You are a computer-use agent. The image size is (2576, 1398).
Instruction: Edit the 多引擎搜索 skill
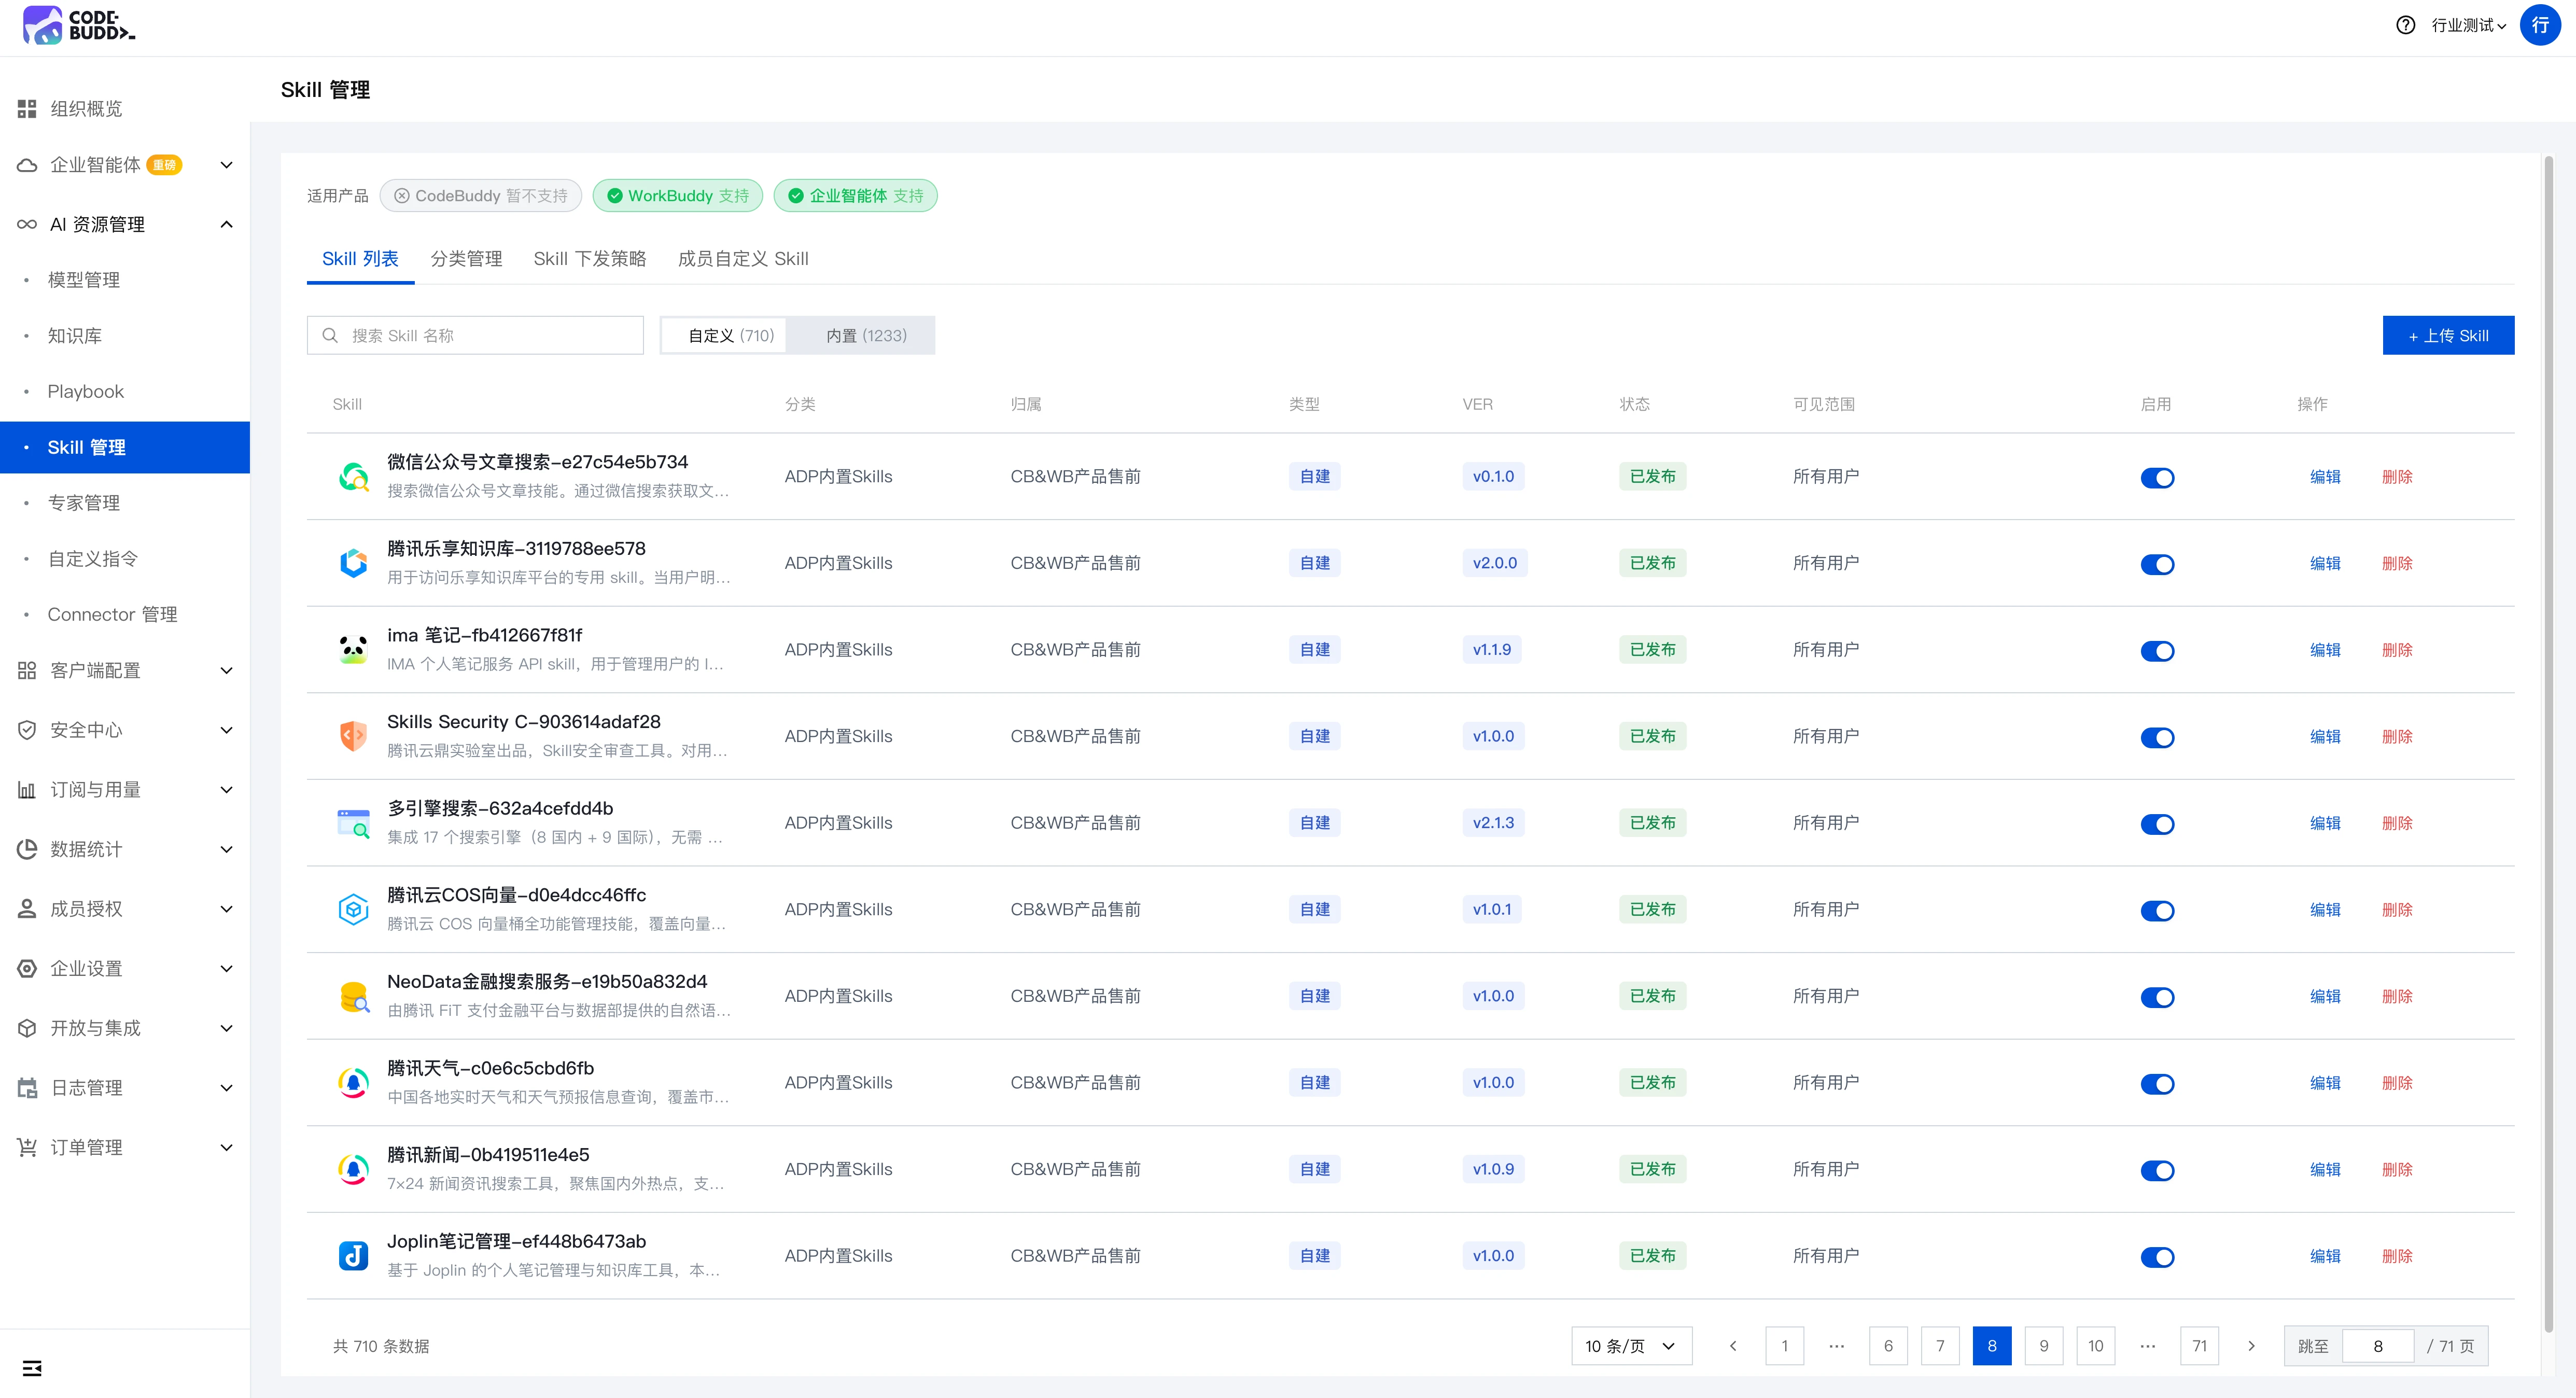point(2325,823)
